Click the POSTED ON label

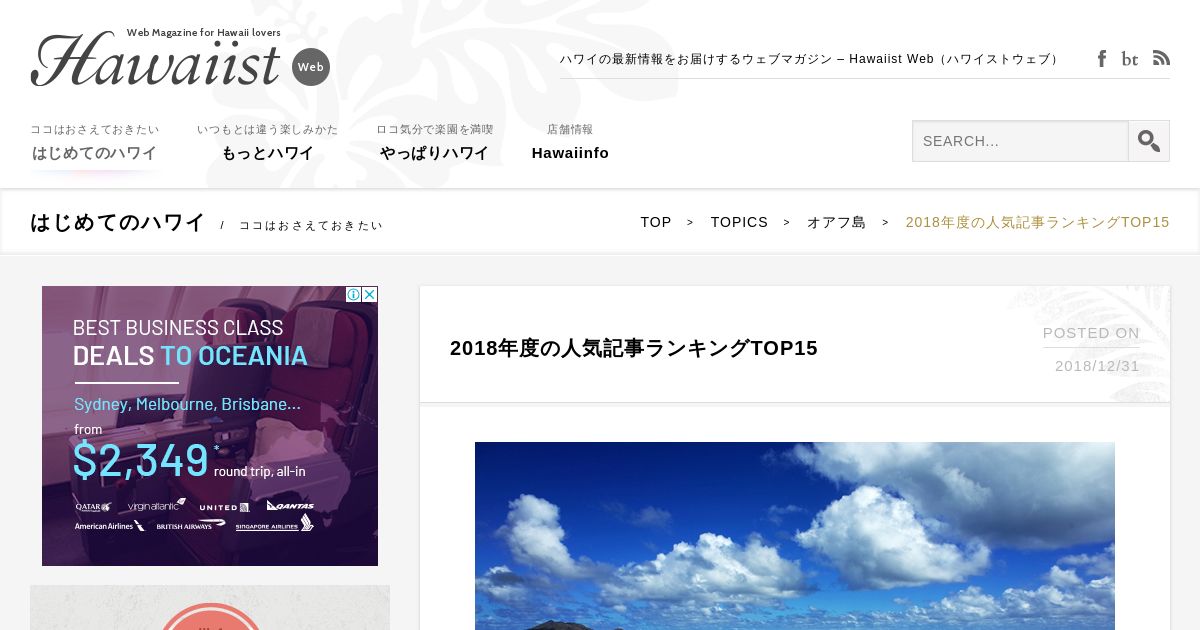click(1091, 333)
